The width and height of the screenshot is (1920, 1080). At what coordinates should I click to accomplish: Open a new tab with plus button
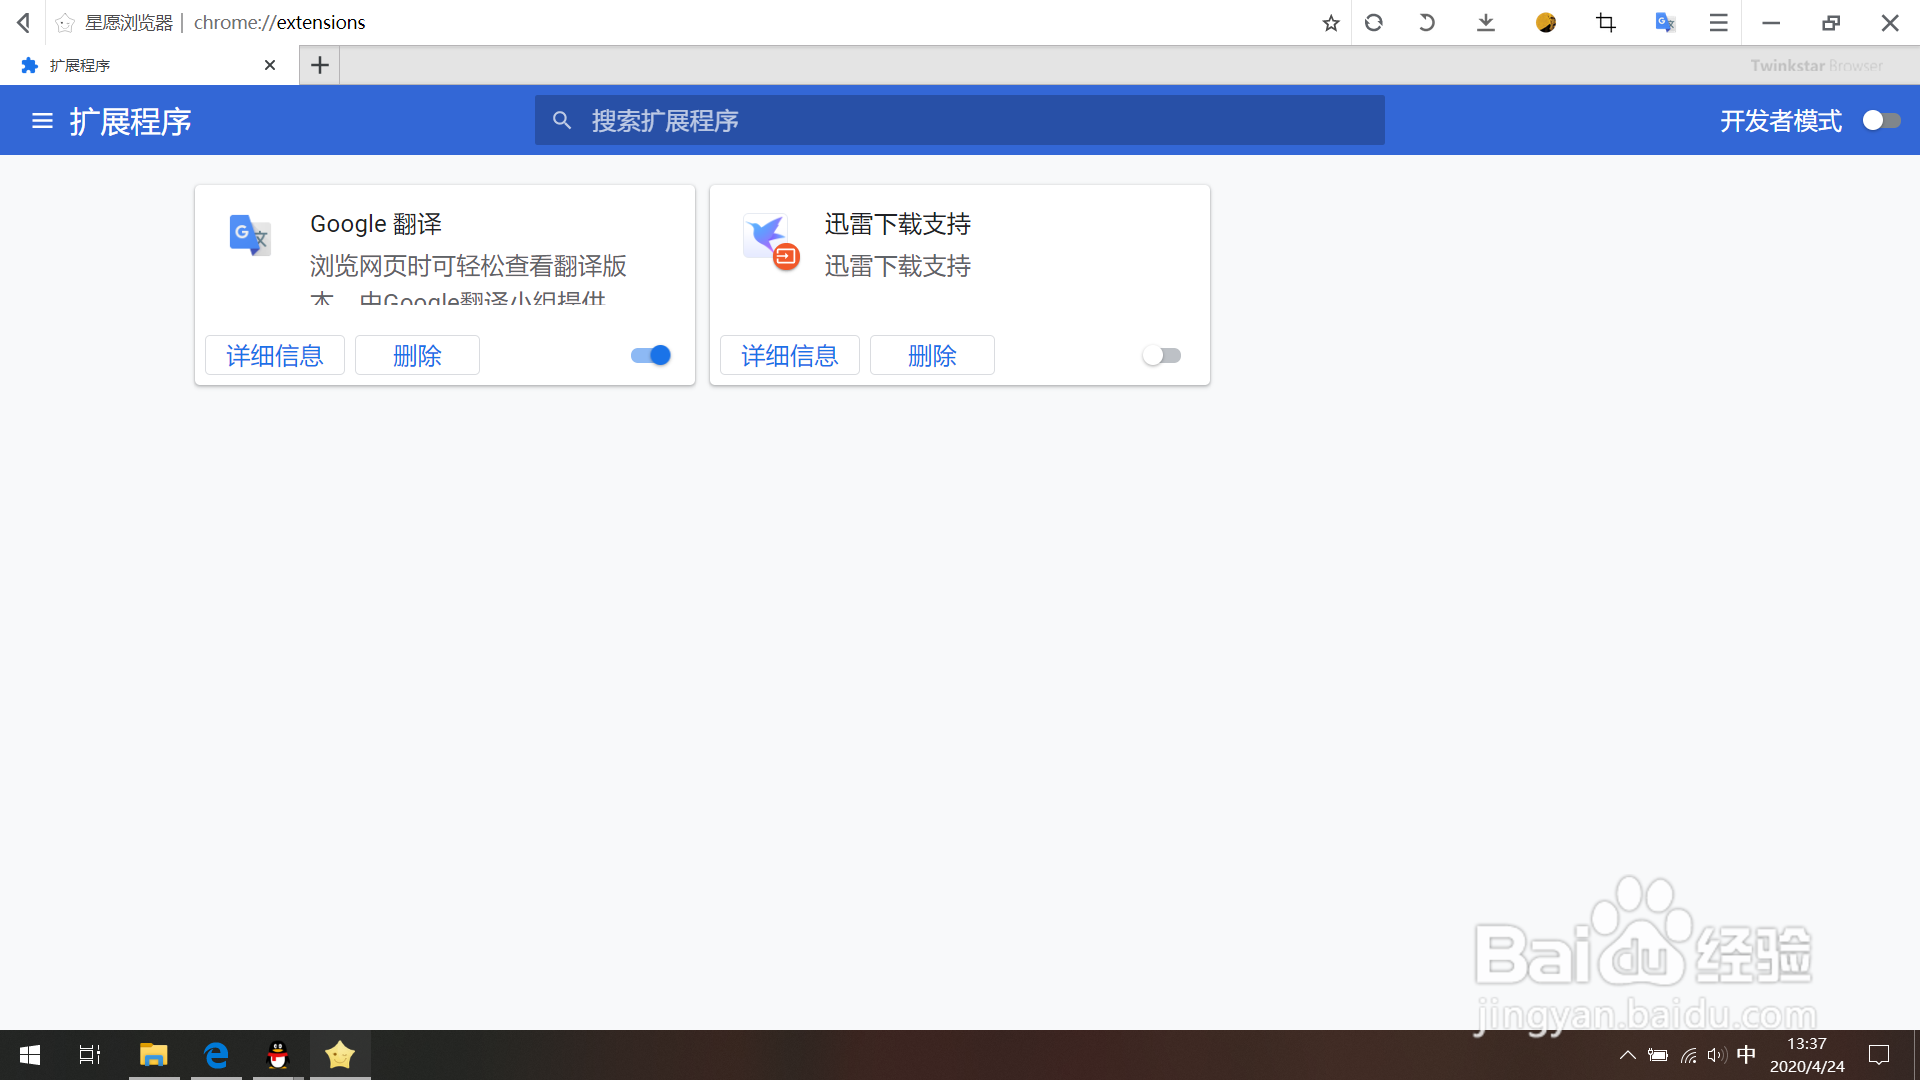[x=320, y=65]
